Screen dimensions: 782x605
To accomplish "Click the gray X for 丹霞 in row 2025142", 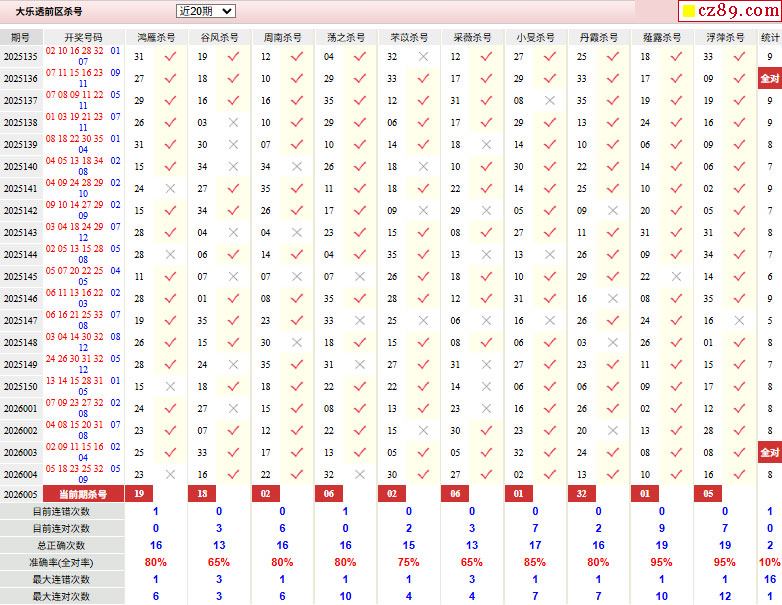I will 612,211.
